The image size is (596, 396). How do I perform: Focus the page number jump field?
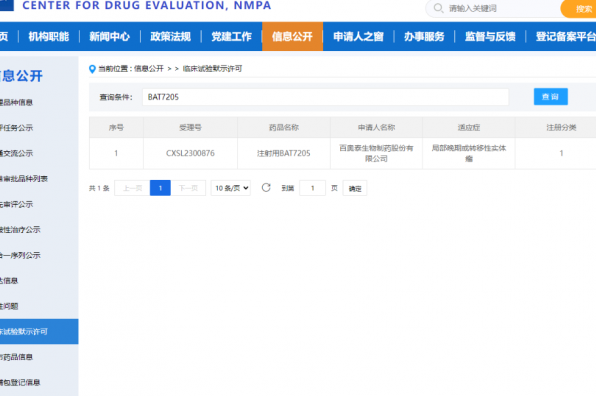(312, 188)
